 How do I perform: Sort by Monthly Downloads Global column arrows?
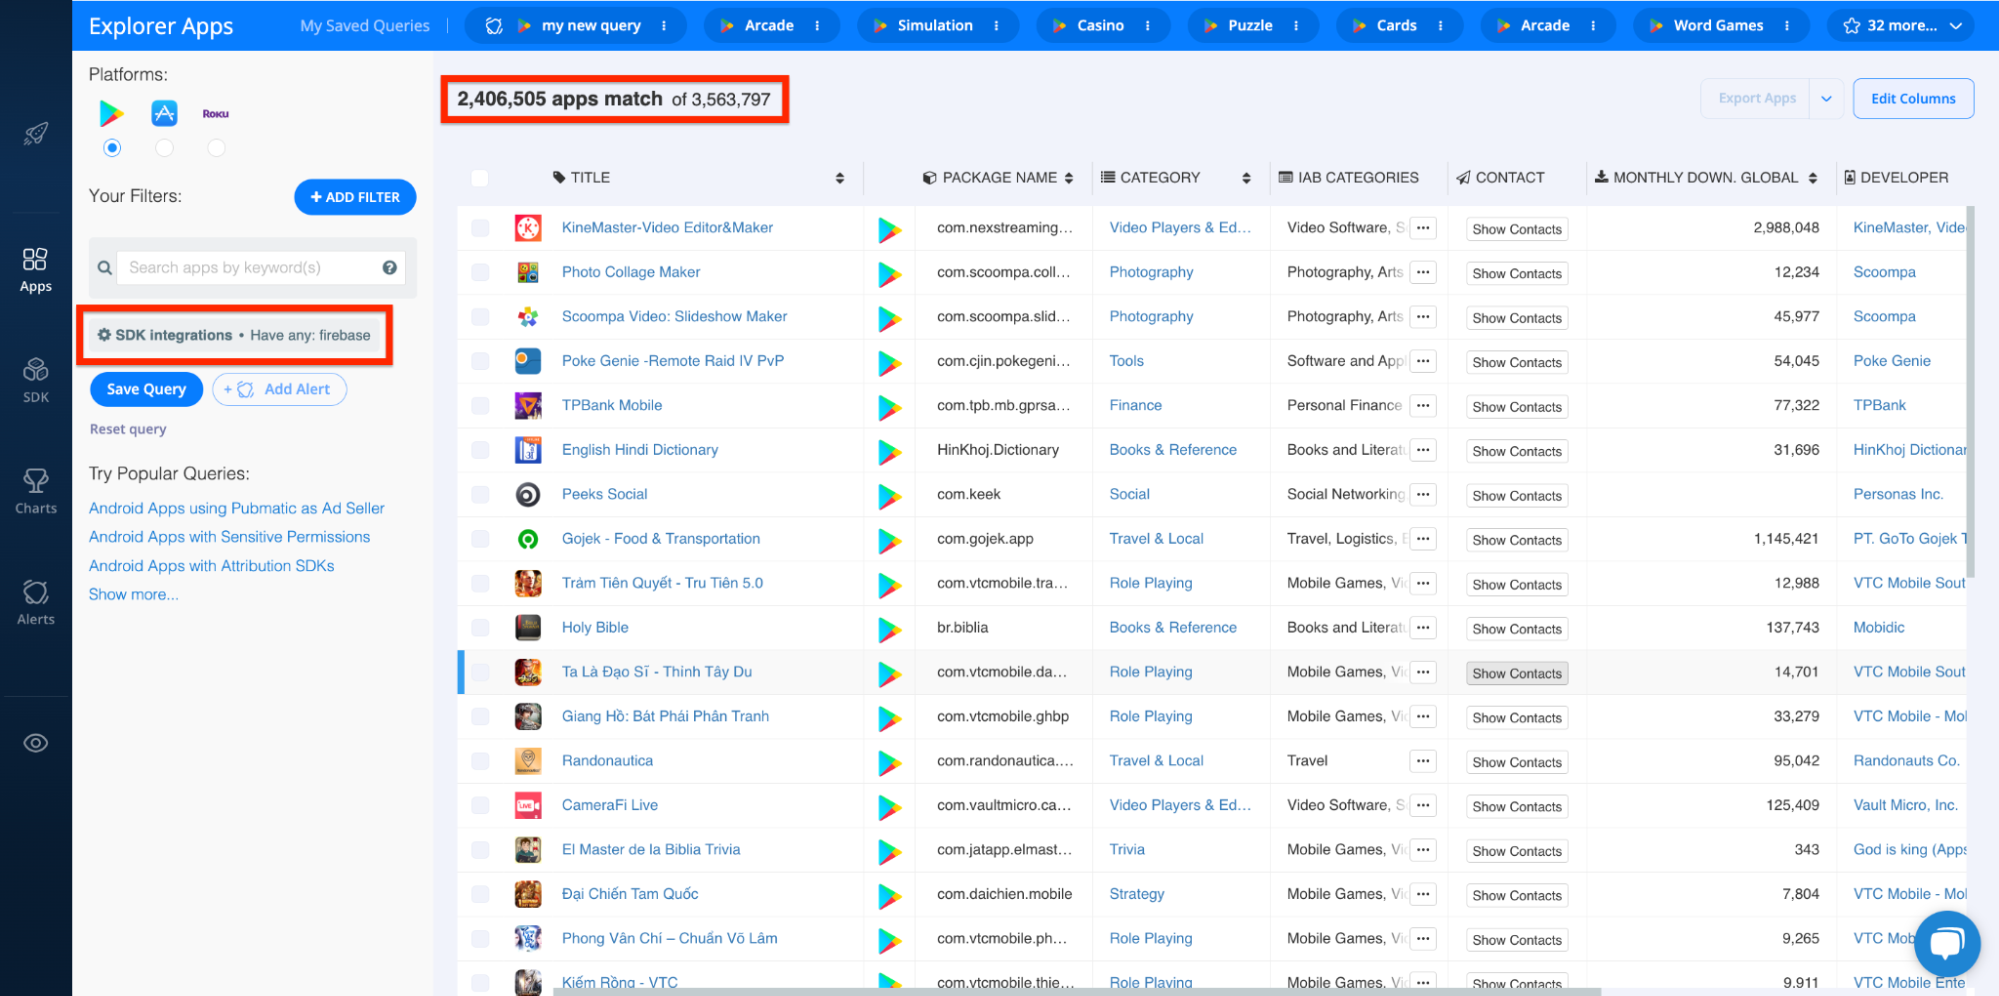coord(1812,178)
